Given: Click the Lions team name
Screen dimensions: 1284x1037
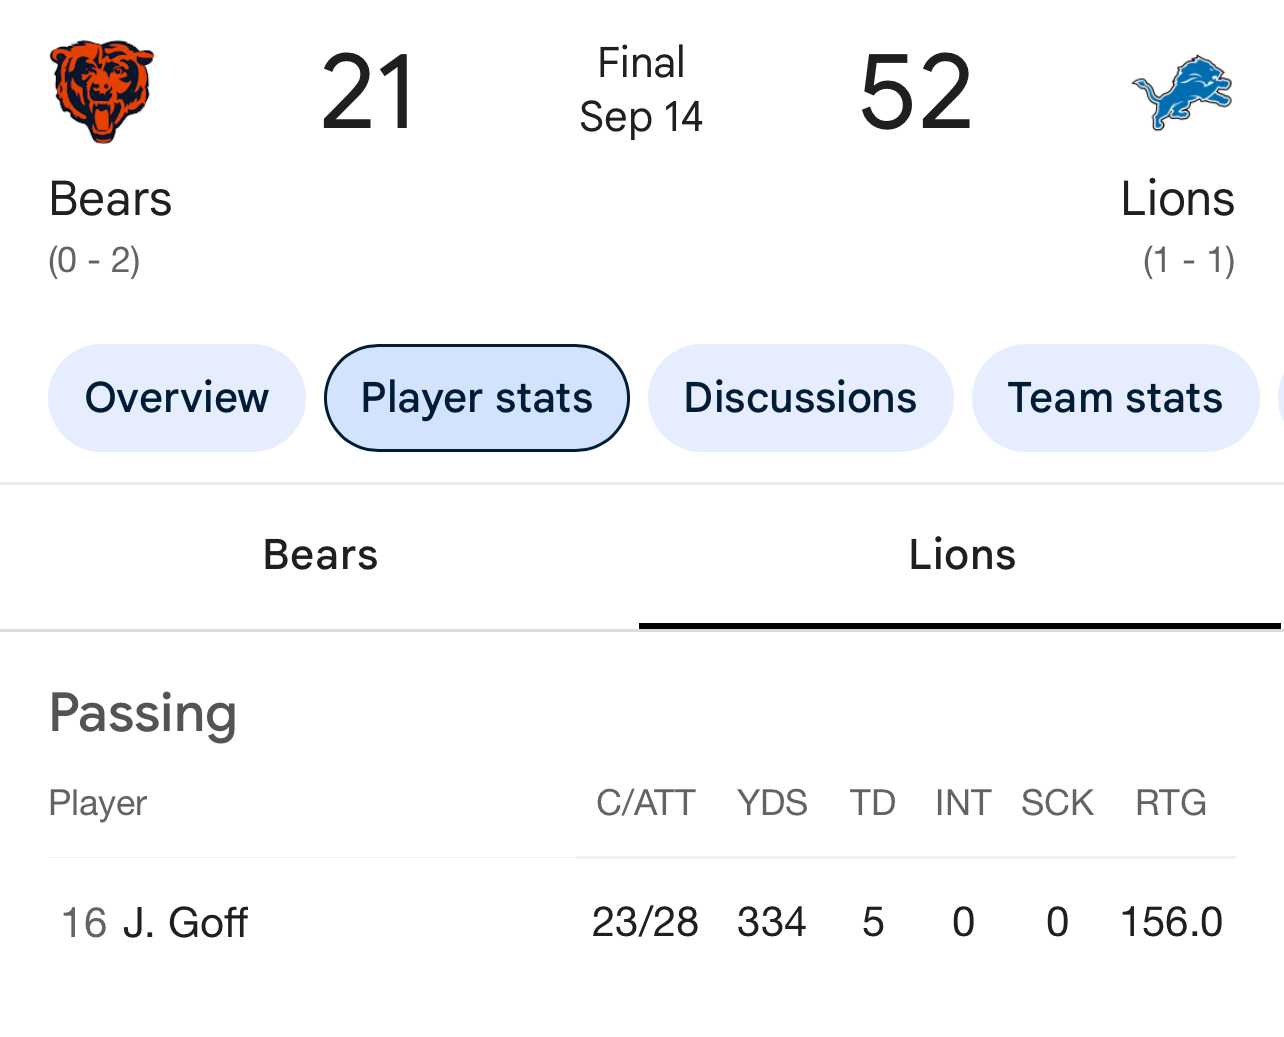Looking at the screenshot, I should coord(1177,199).
